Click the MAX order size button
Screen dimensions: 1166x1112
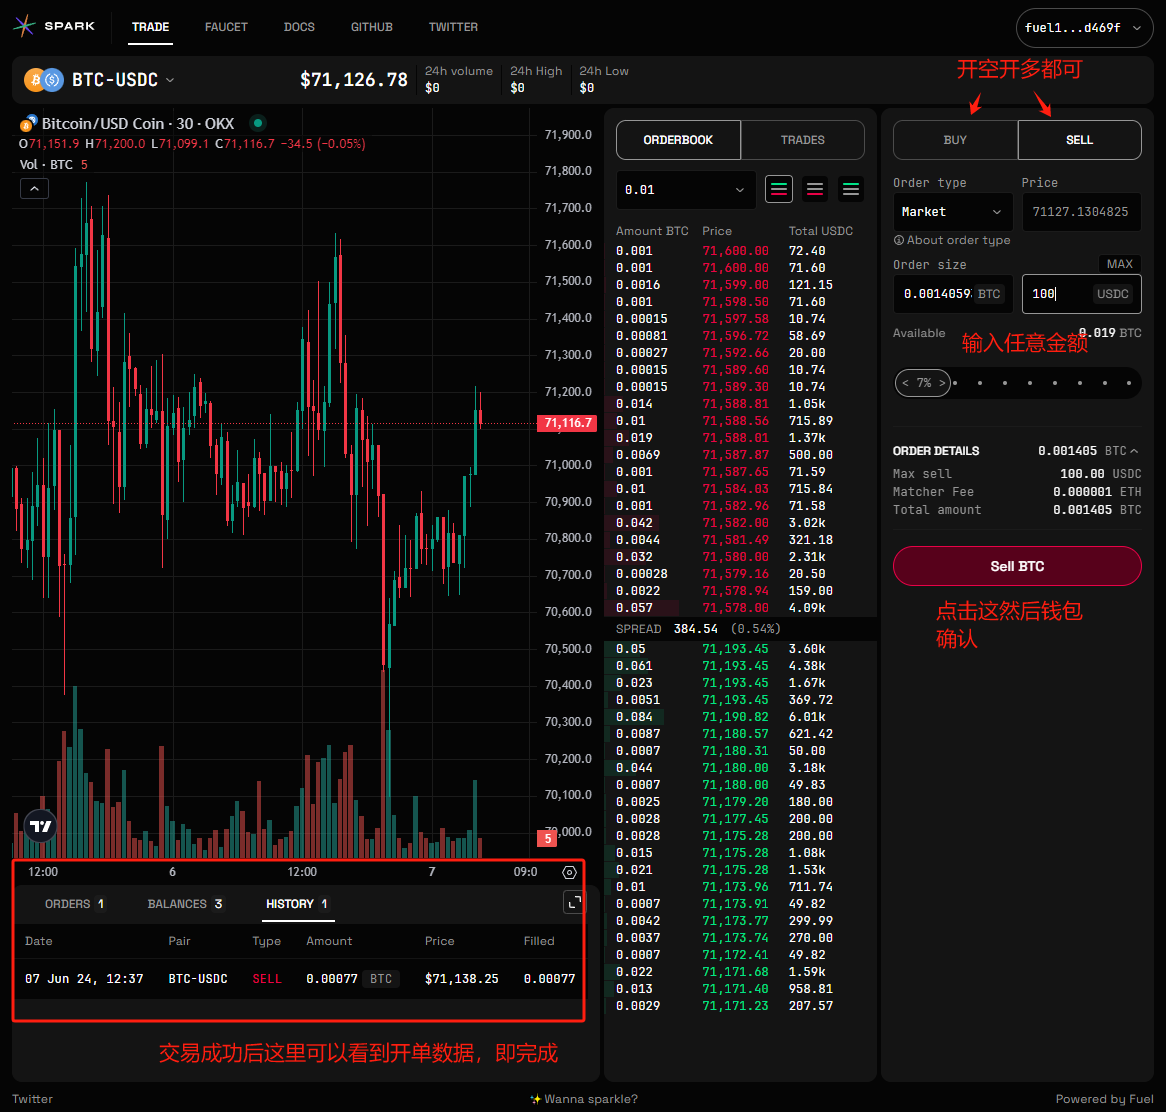pyautogui.click(x=1119, y=264)
